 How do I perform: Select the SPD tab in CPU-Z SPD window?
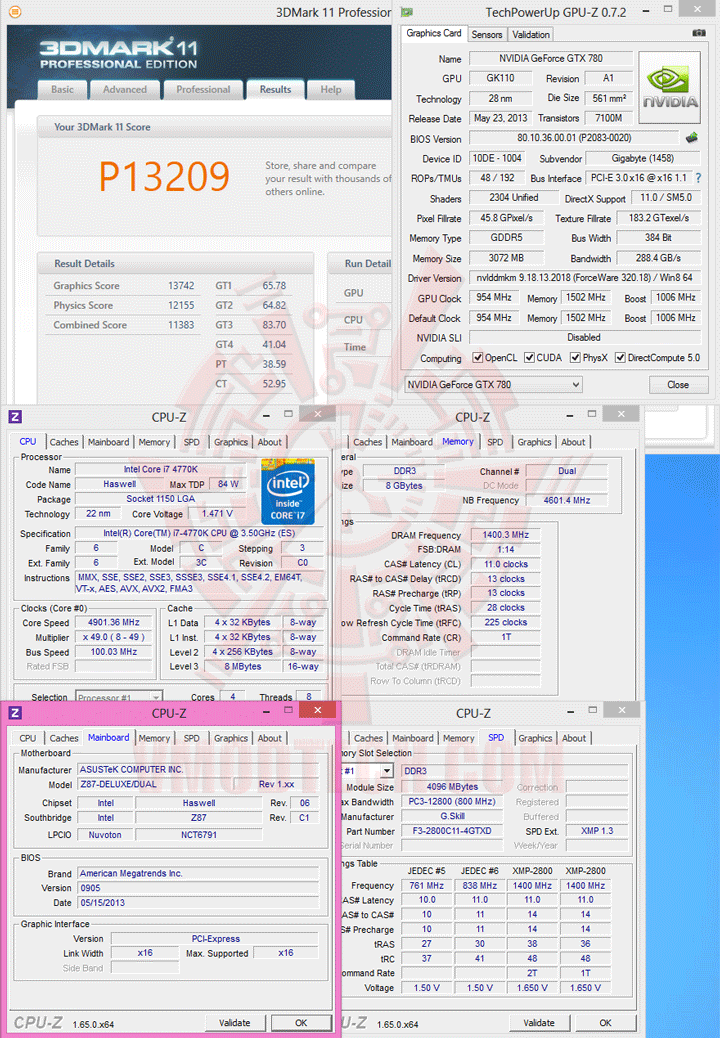click(496, 737)
